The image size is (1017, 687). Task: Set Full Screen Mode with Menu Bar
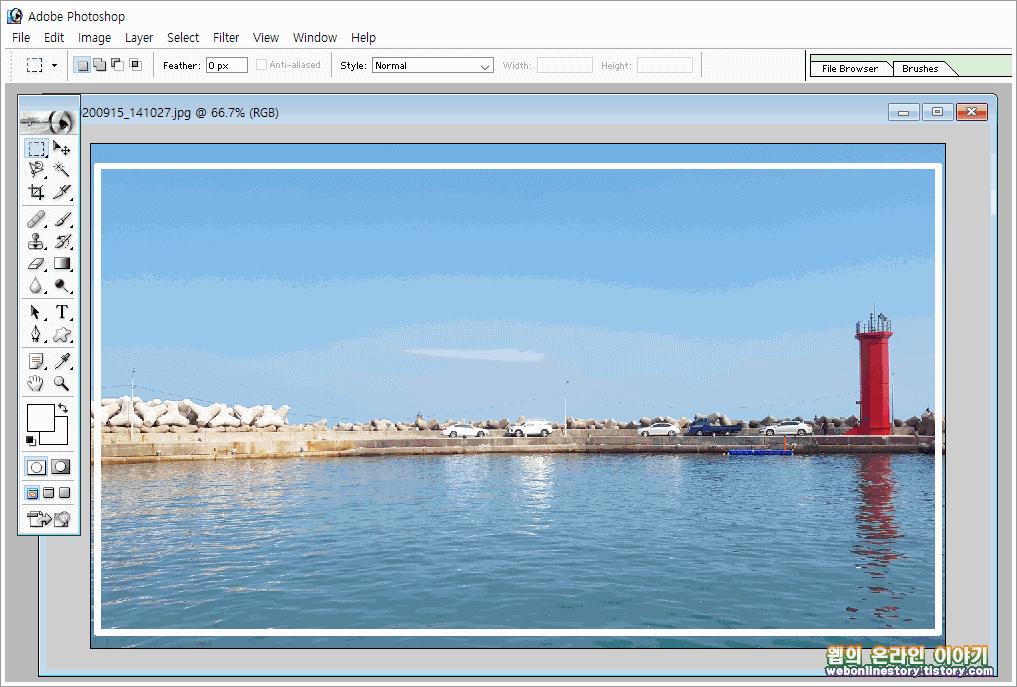coord(49,493)
